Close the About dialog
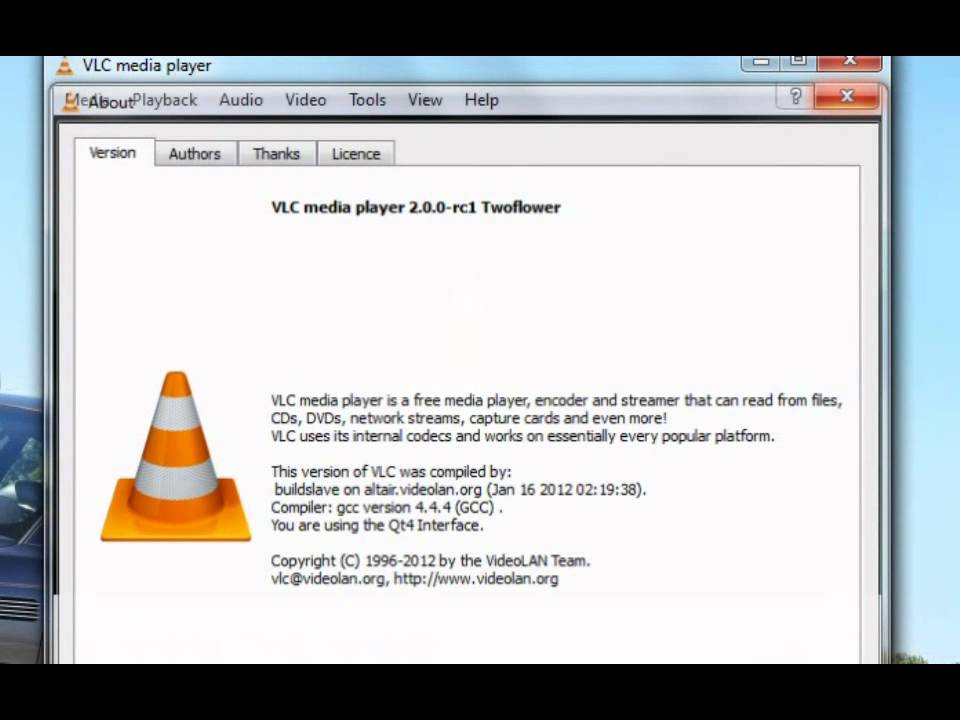The height and width of the screenshot is (720, 960). (x=847, y=96)
